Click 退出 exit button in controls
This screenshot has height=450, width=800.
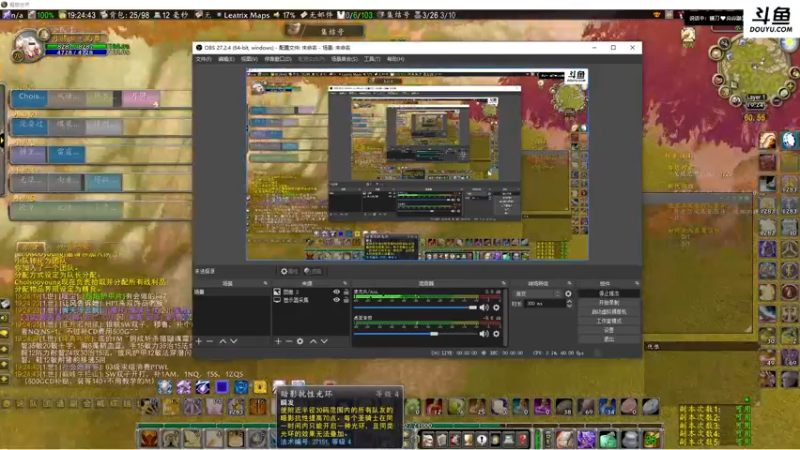pyautogui.click(x=609, y=339)
